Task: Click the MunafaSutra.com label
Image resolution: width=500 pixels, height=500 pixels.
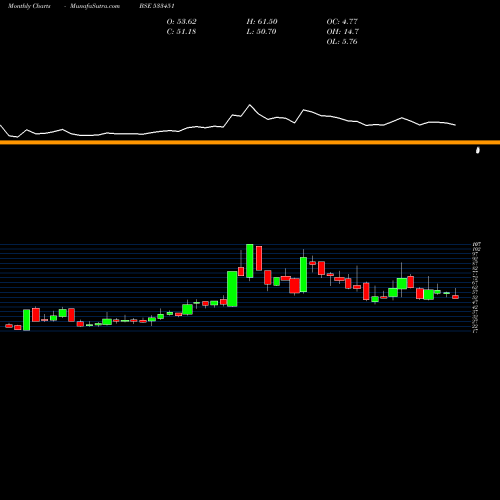Action: [x=95, y=6]
